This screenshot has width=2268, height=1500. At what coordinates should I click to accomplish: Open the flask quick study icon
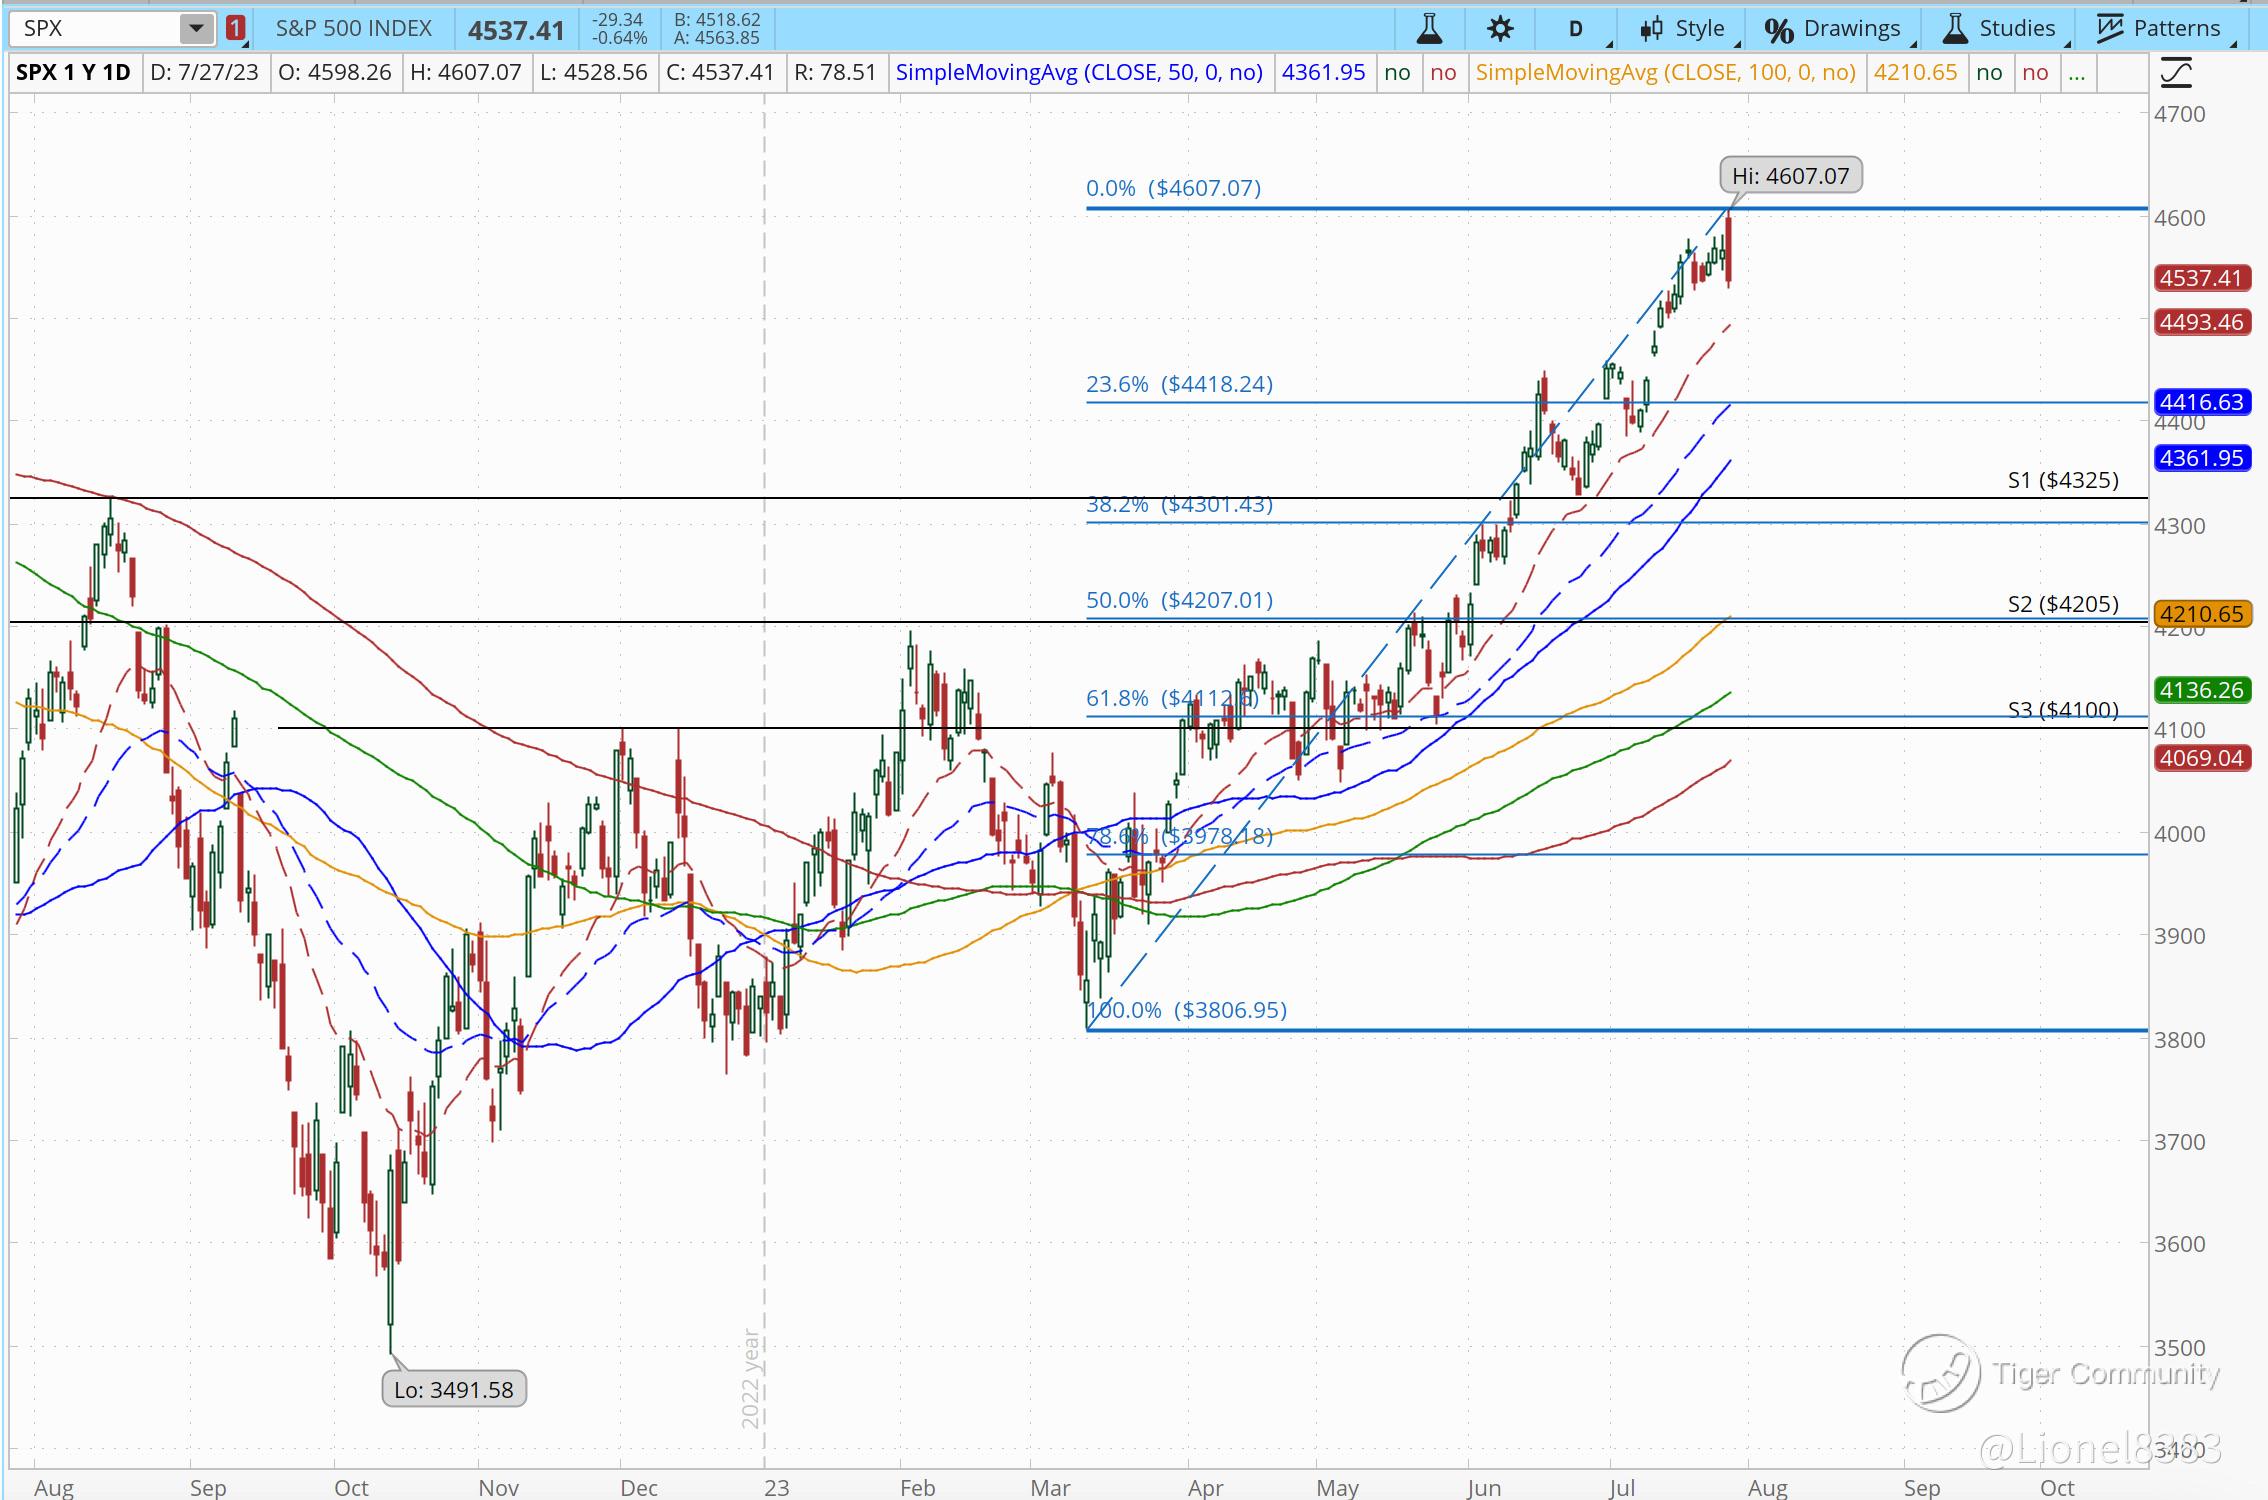pyautogui.click(x=1430, y=29)
